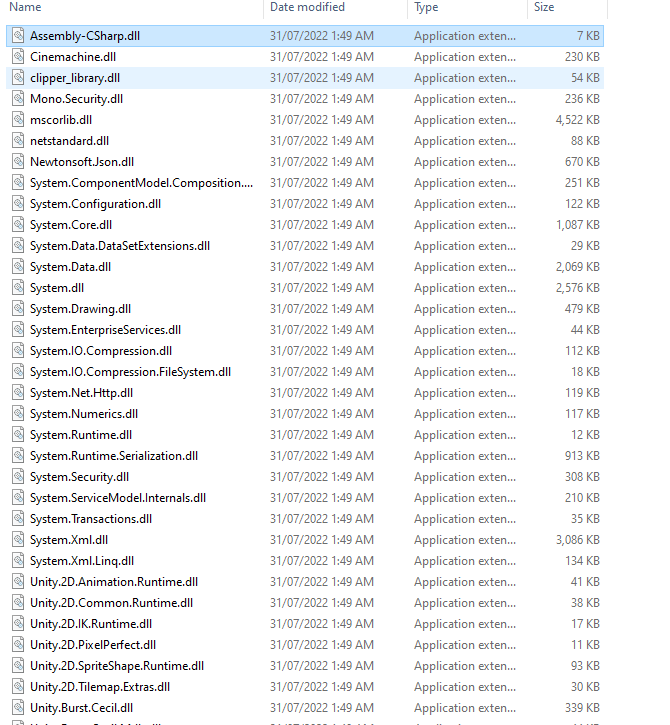Click the 7 KB size of Assembly-CSharp.dll

pos(588,36)
